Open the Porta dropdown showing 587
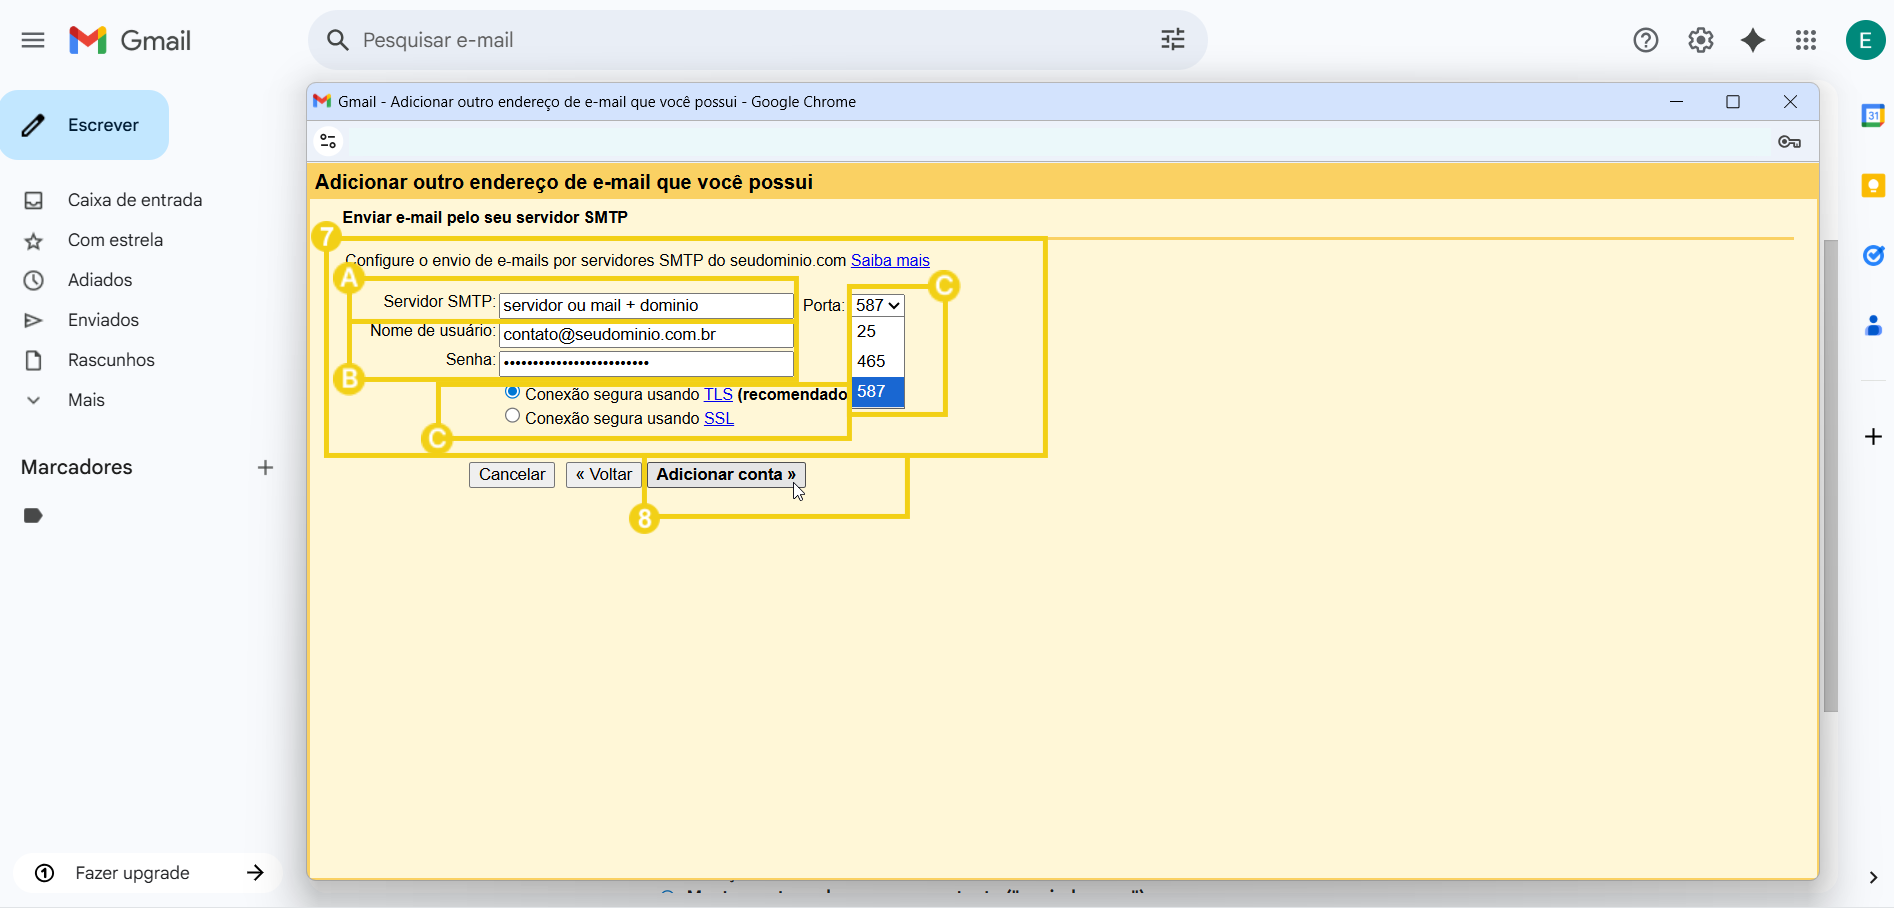Image resolution: width=1894 pixels, height=908 pixels. (x=878, y=305)
